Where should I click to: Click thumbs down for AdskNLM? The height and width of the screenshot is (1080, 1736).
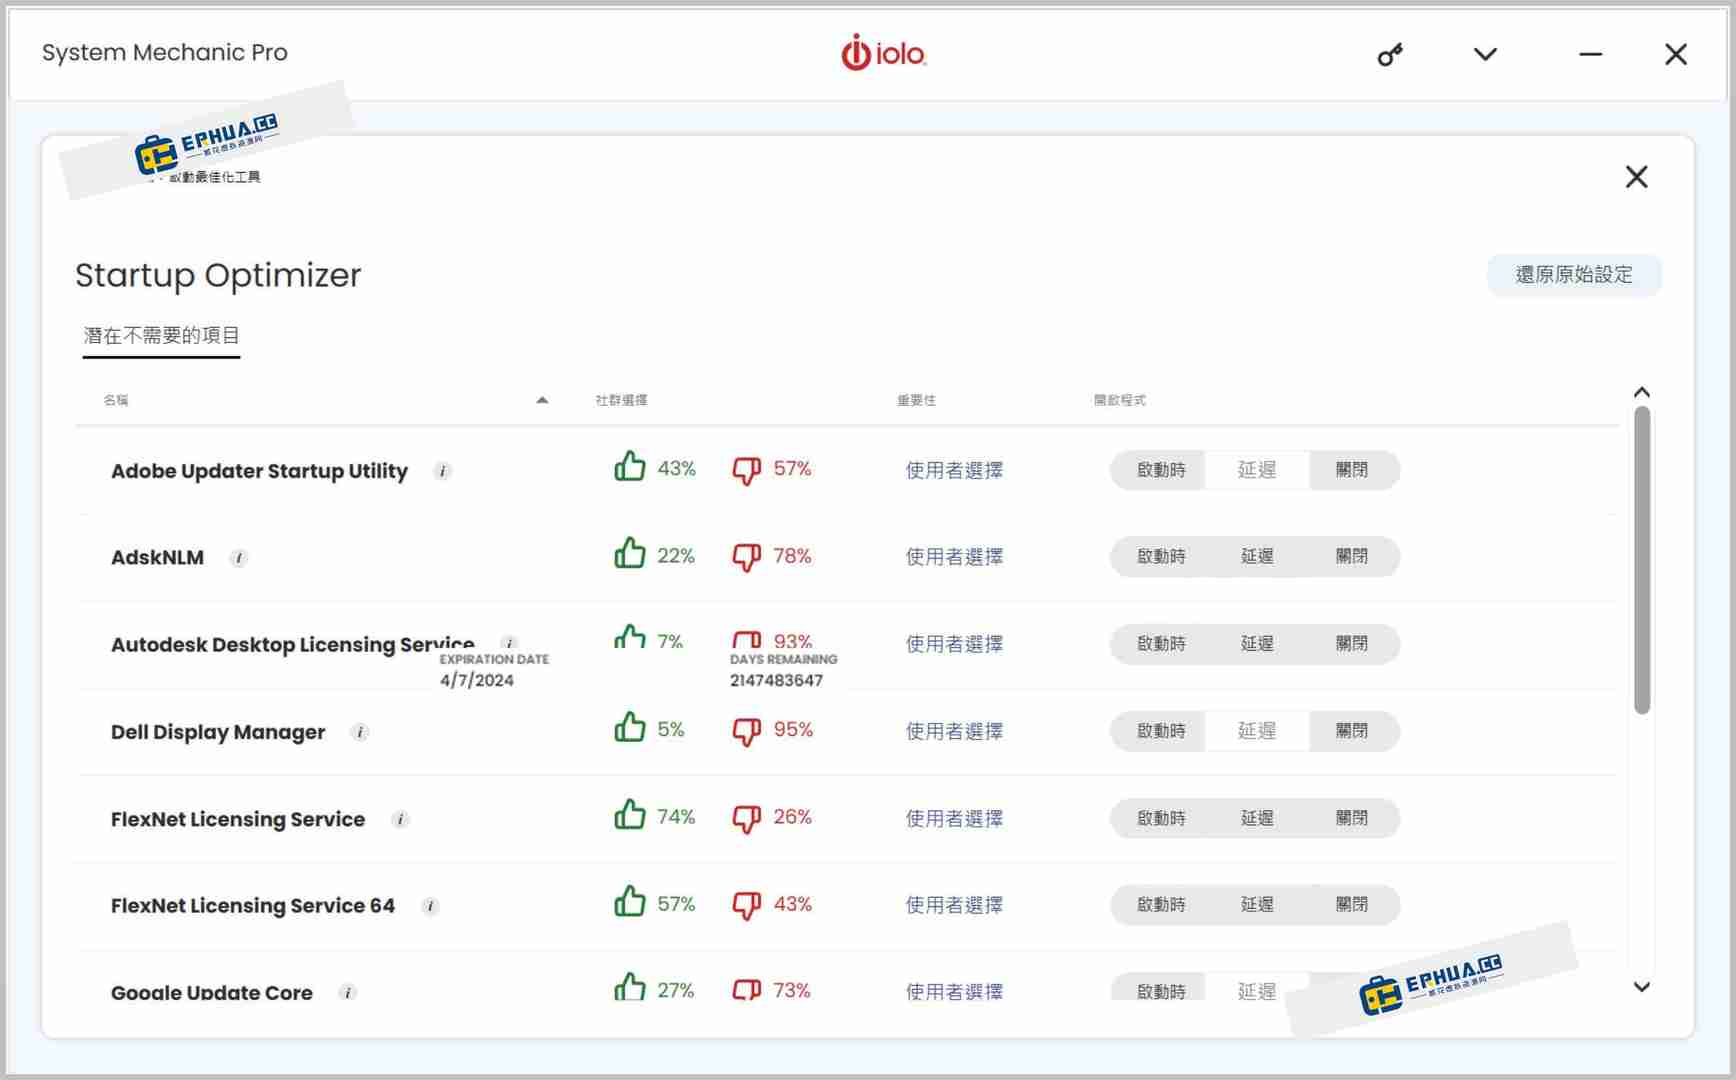(746, 557)
